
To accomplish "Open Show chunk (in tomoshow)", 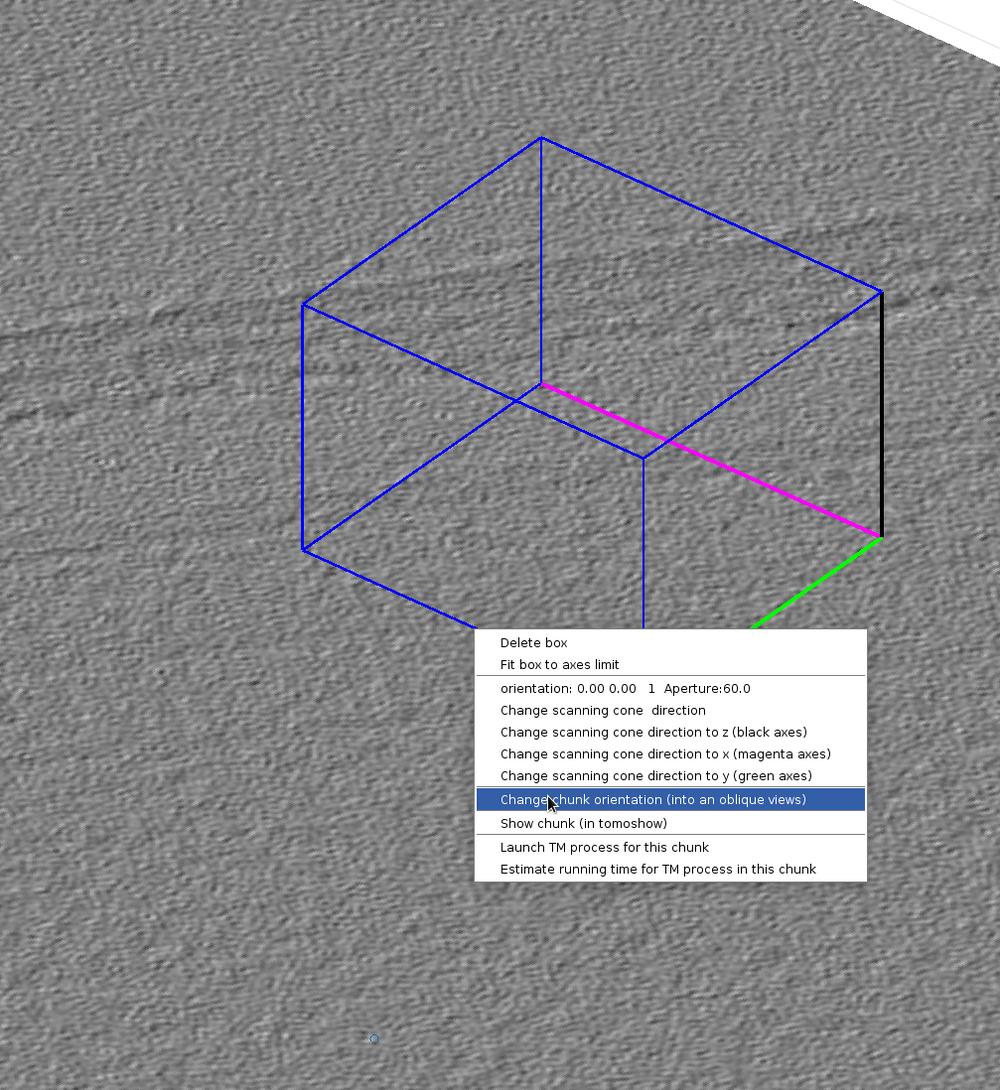I will pyautogui.click(x=583, y=824).
